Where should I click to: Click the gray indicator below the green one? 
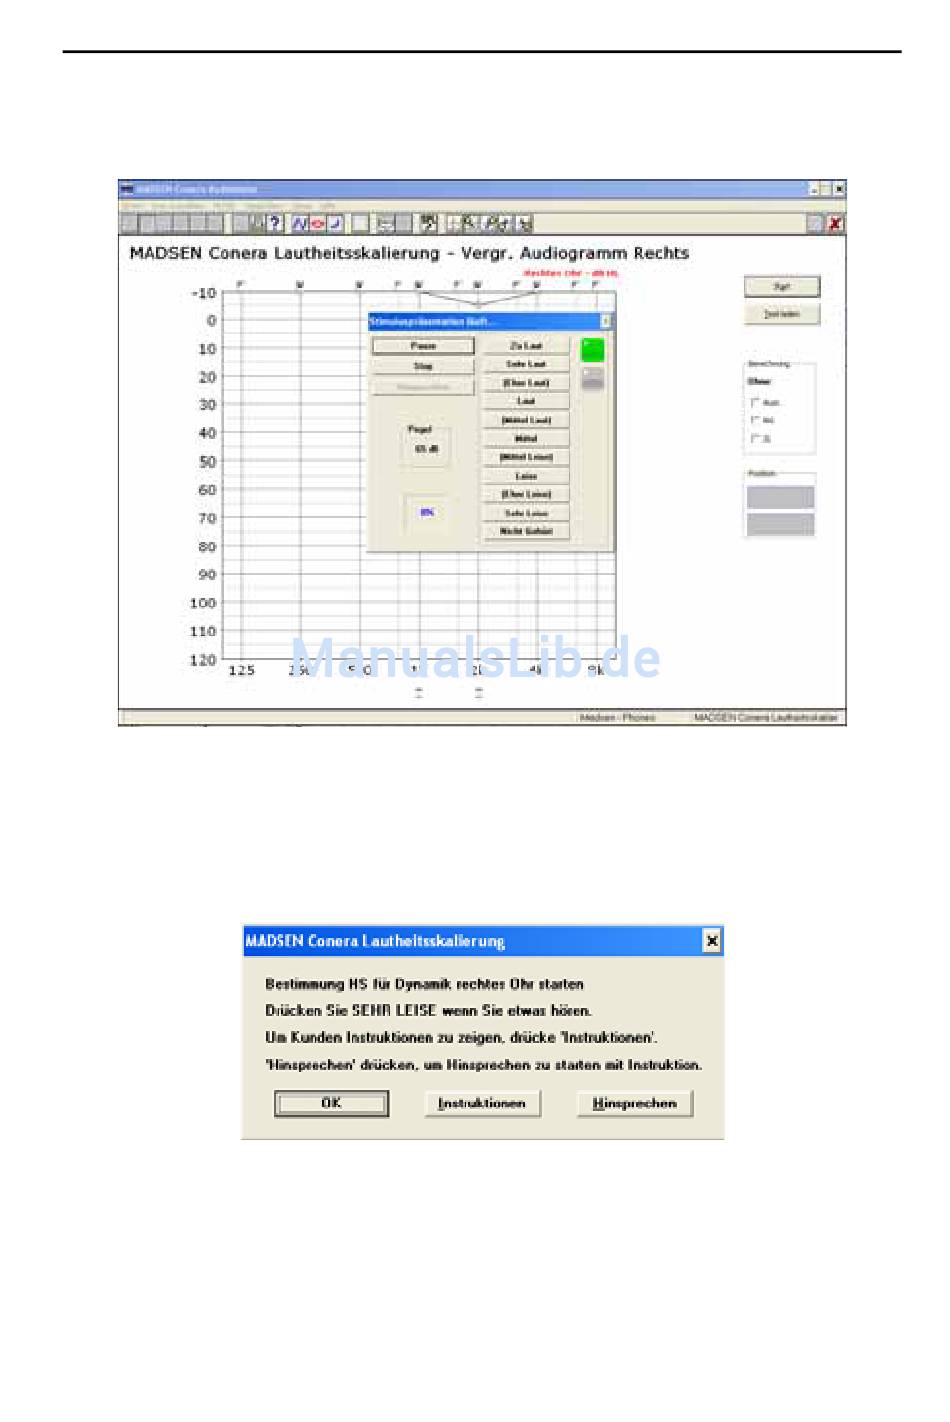pos(593,378)
